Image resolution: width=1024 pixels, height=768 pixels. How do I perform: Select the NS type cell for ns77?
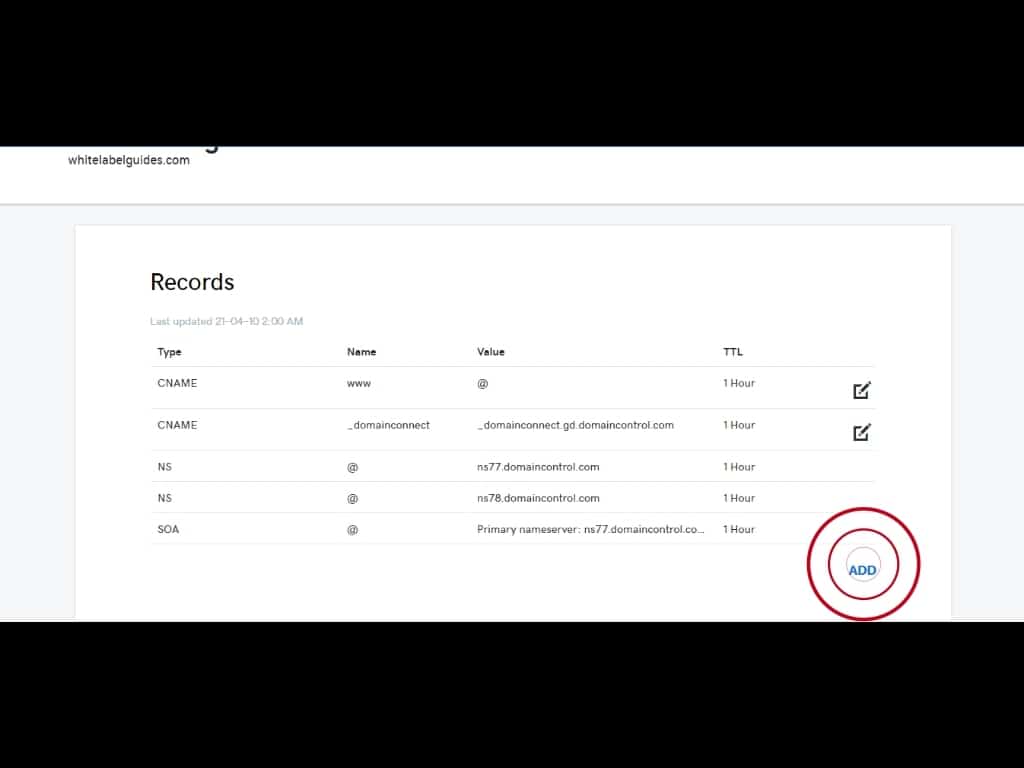click(x=164, y=467)
